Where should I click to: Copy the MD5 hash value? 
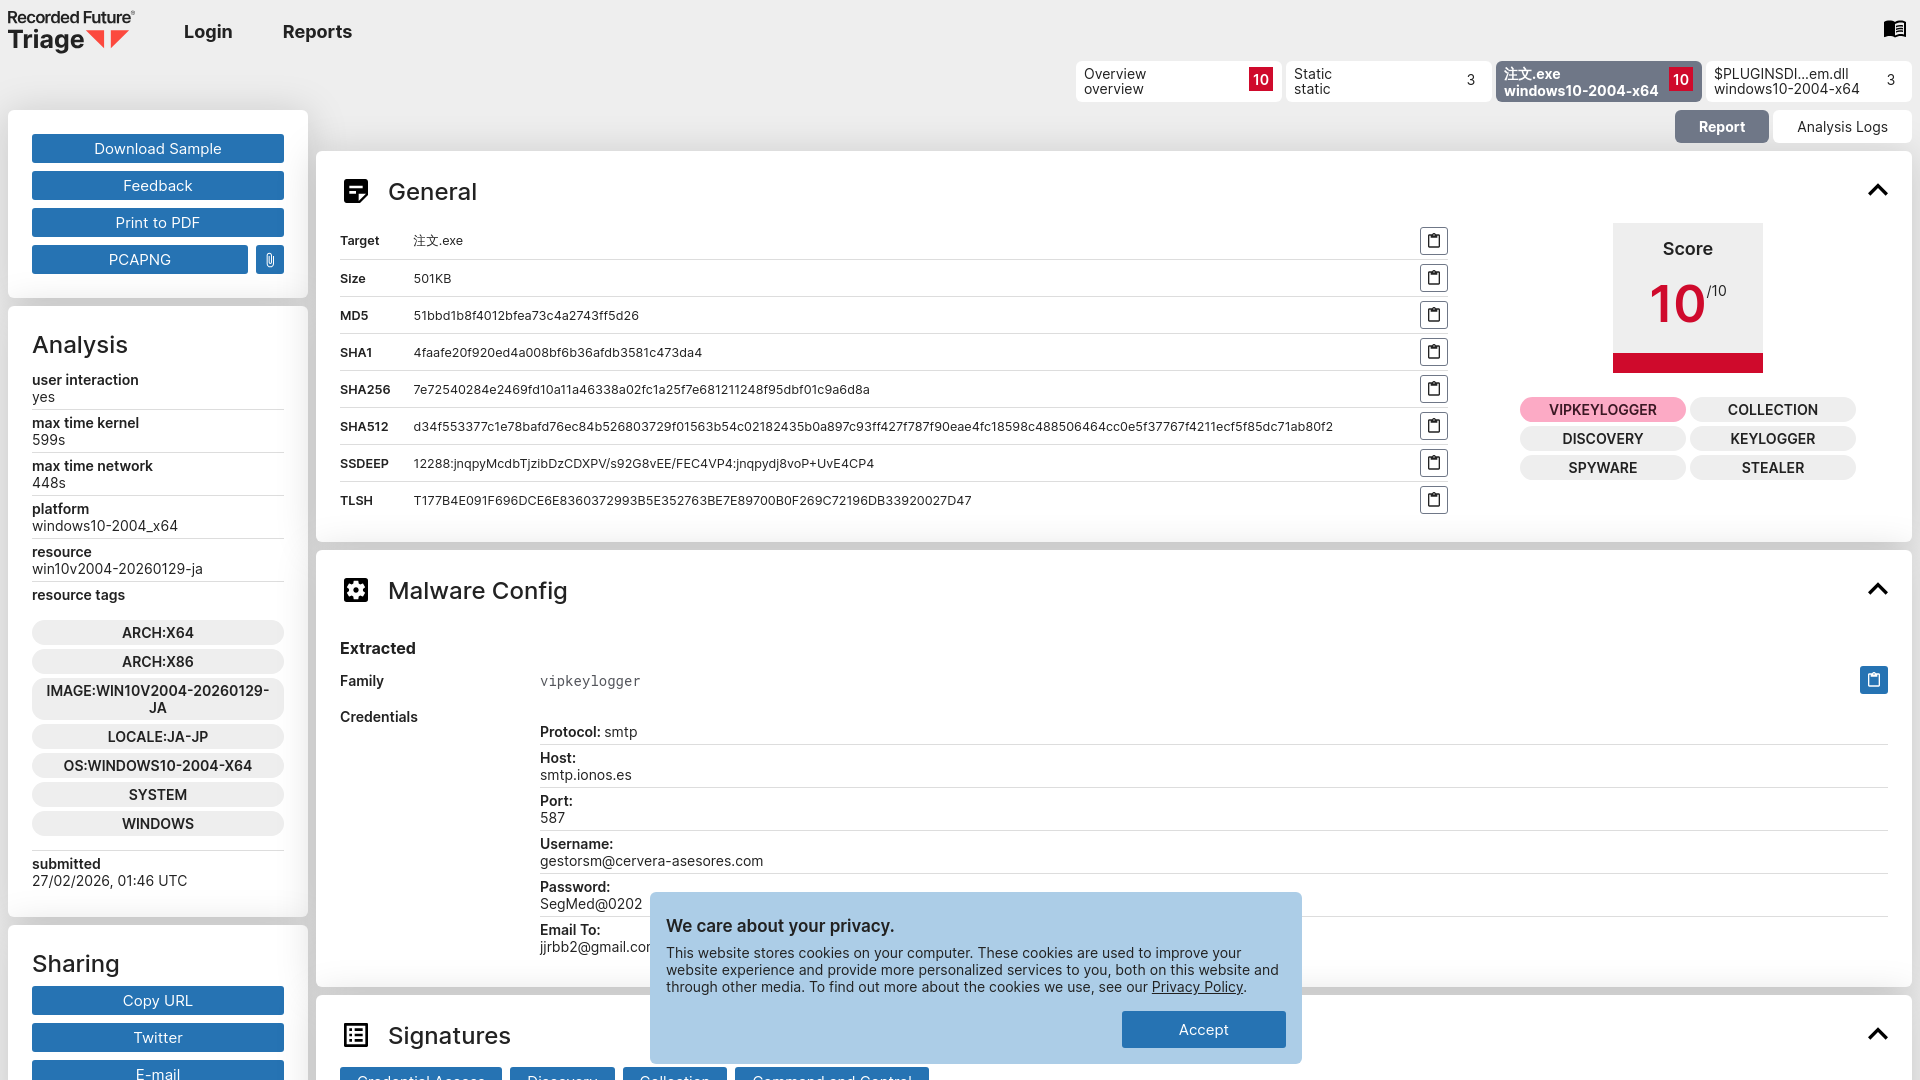(1433, 315)
